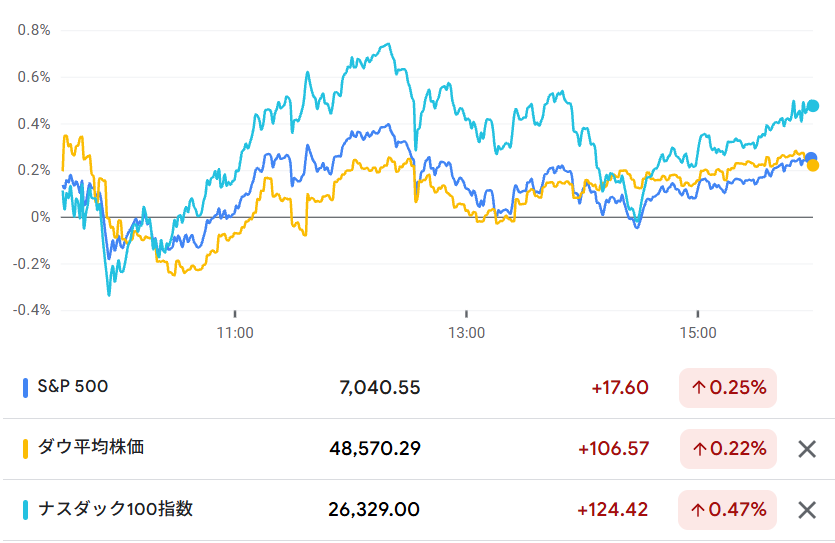Viewport: 835px width, 543px height.
Task: Click the 0.25% change badge
Action: (x=728, y=388)
